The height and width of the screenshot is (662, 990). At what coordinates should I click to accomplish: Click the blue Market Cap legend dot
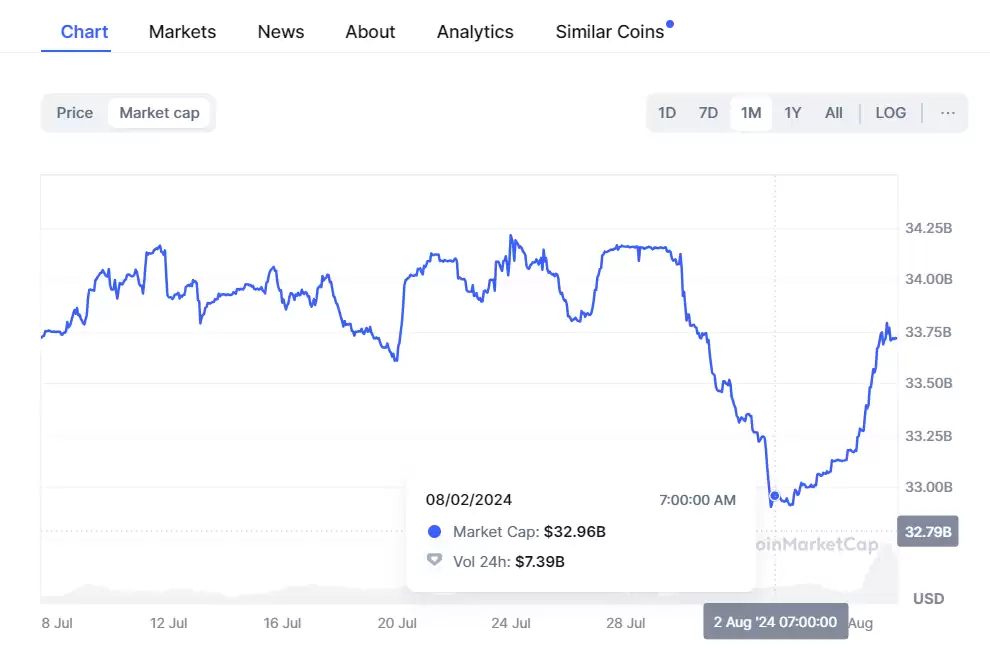click(434, 532)
